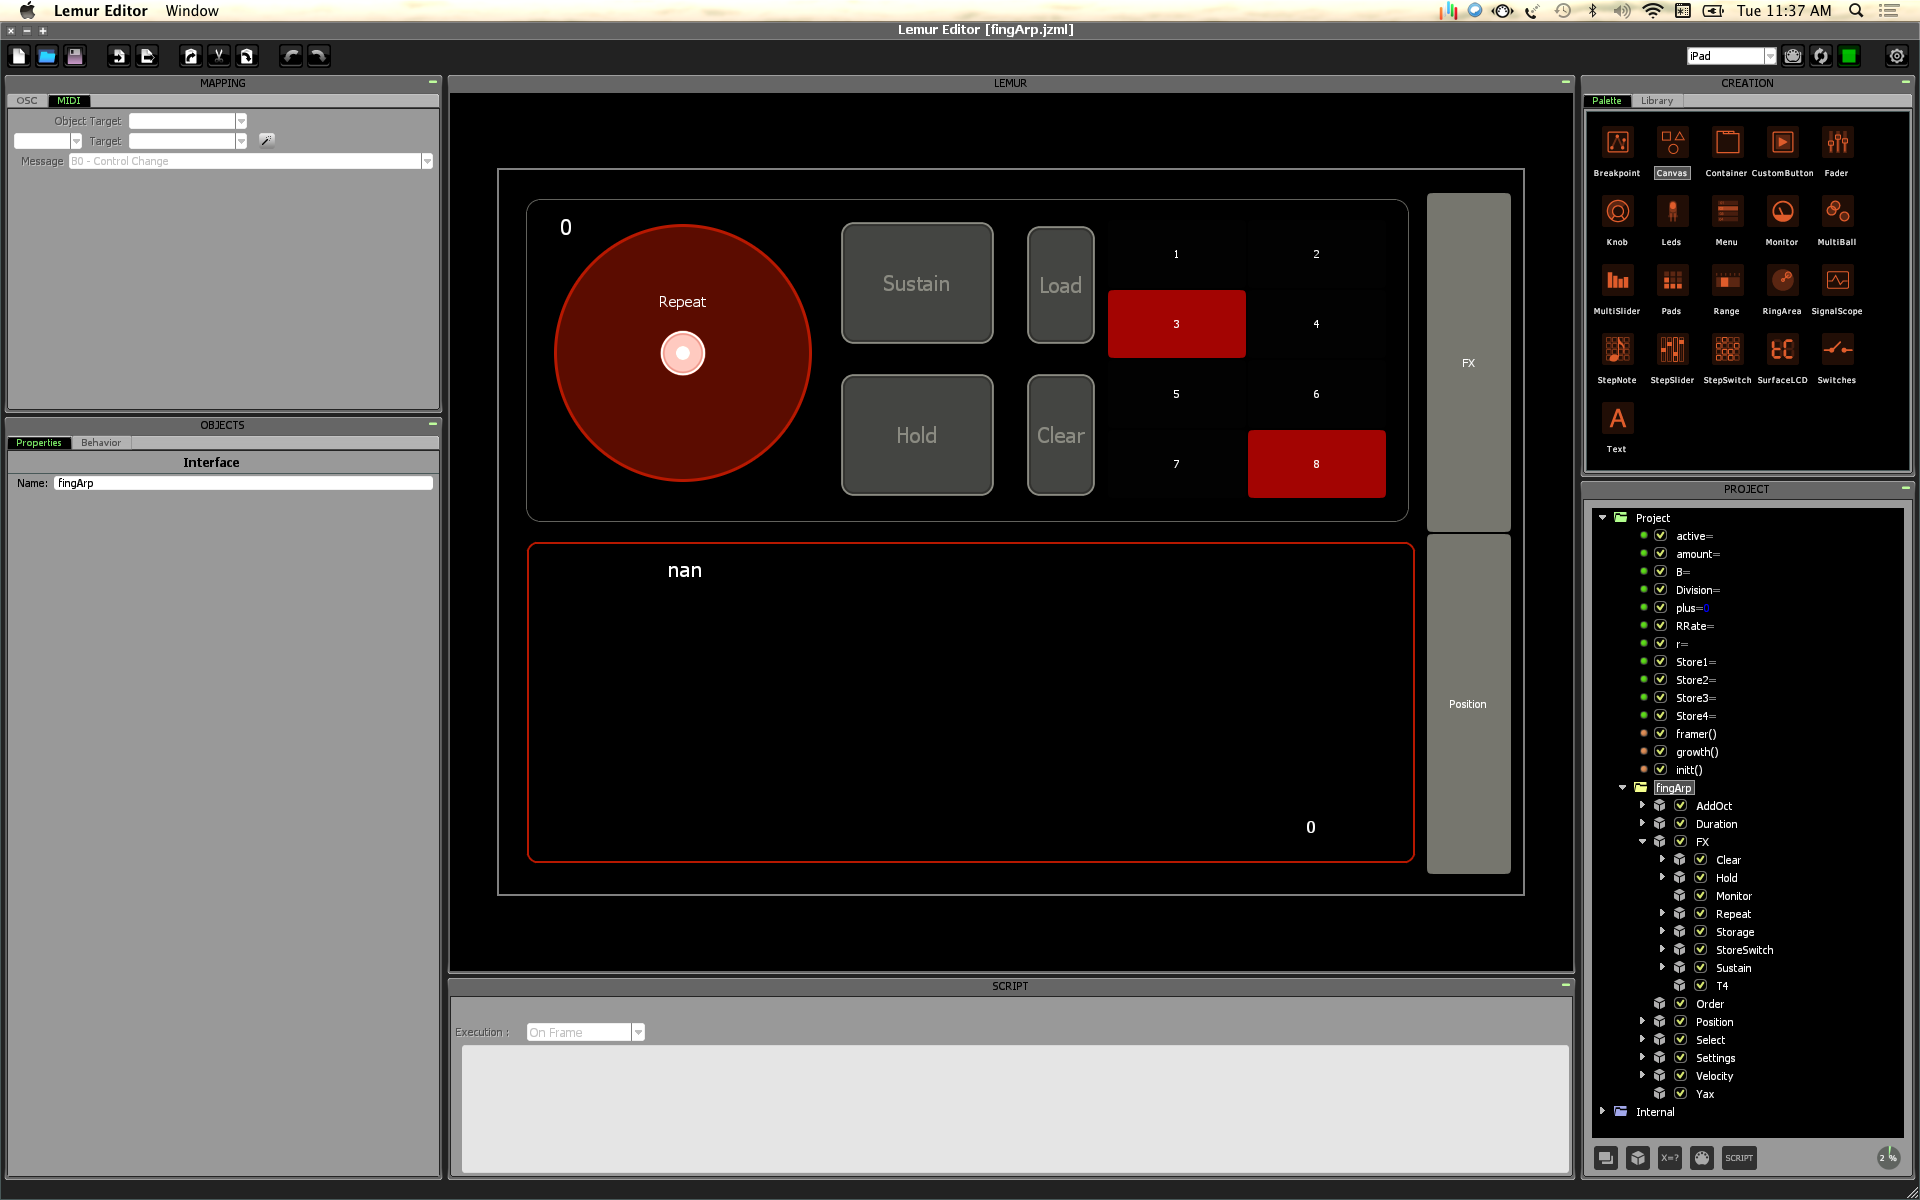Open the Behavior tab
Viewport: 1920px width, 1200px height.
click(x=101, y=443)
